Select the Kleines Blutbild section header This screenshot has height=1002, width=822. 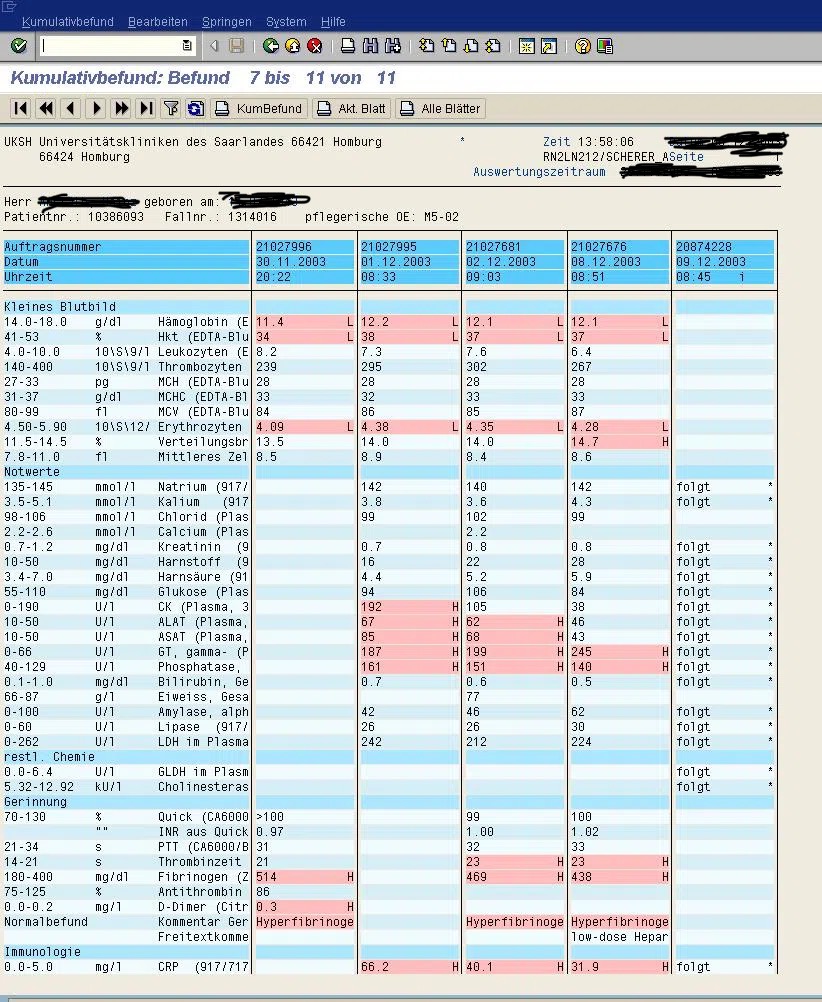coord(59,307)
